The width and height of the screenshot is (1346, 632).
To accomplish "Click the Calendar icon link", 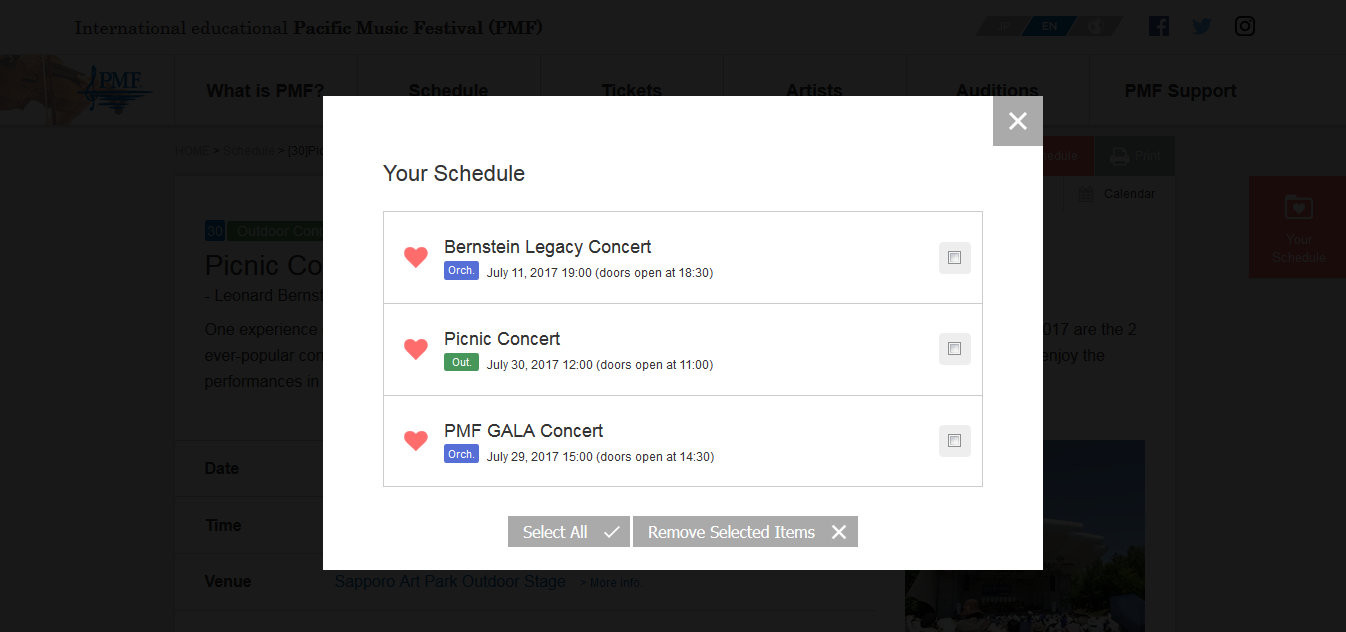I will click(x=1116, y=194).
